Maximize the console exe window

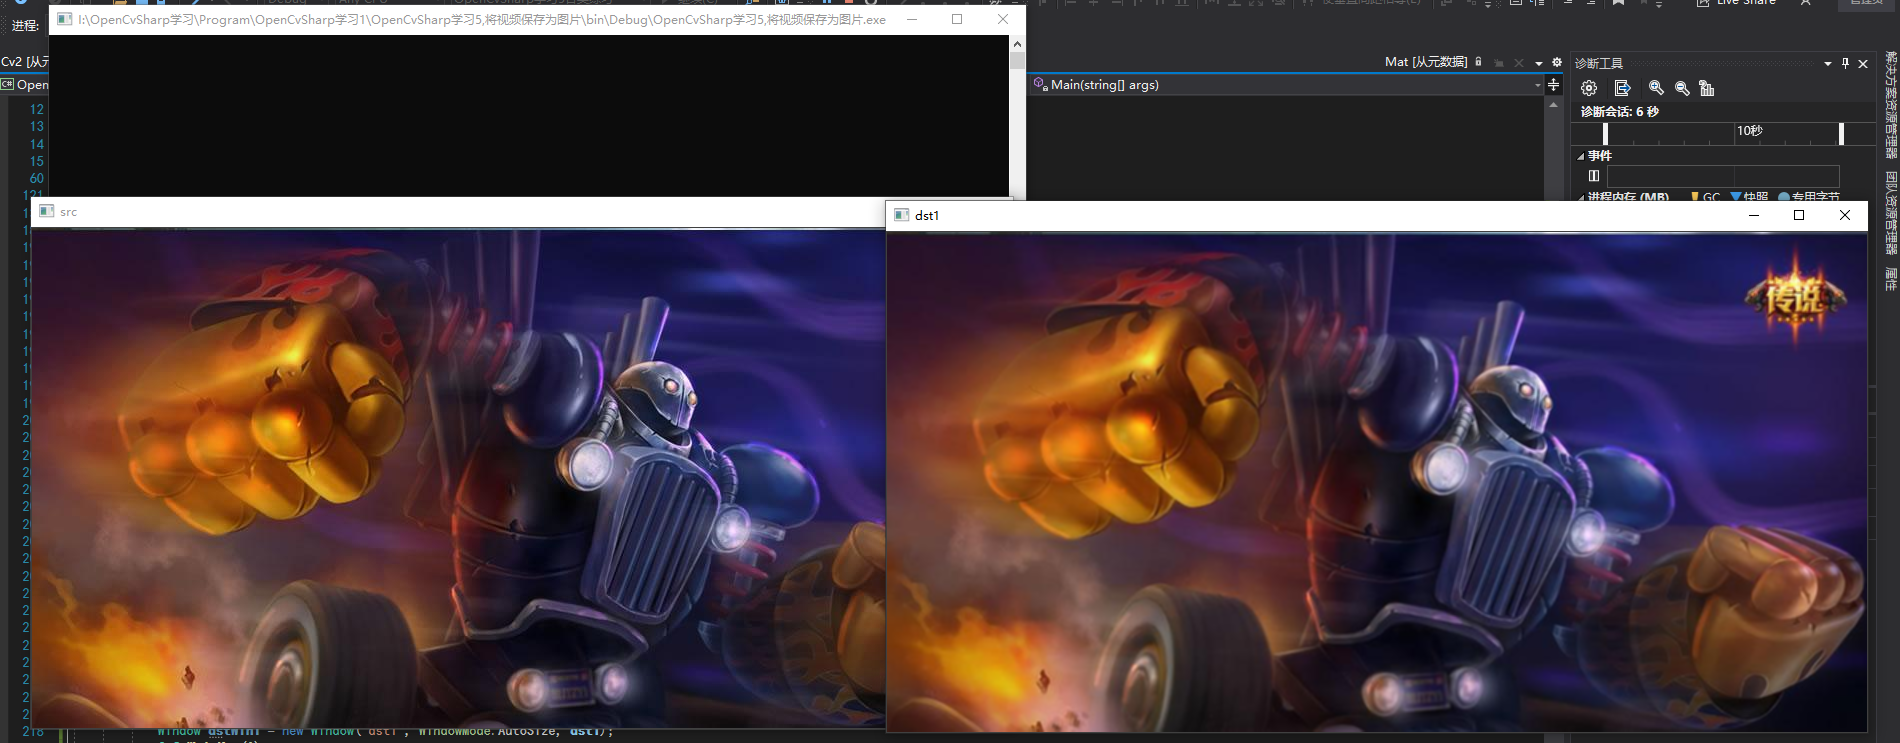(x=957, y=19)
